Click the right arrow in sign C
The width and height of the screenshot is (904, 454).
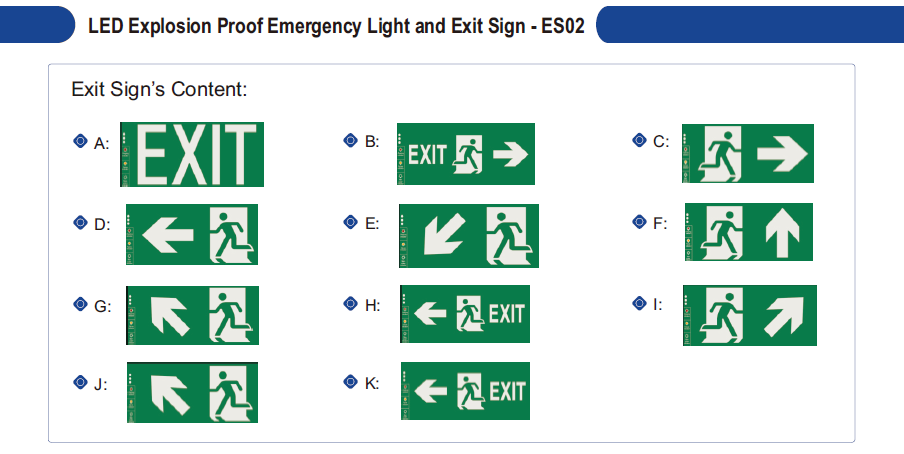(x=782, y=153)
